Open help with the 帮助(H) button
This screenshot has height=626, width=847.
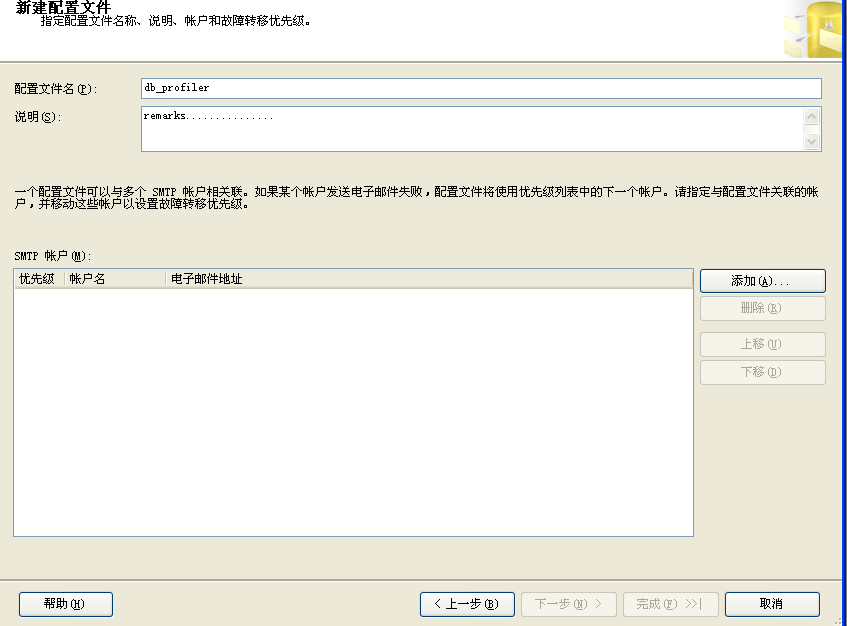click(65, 604)
